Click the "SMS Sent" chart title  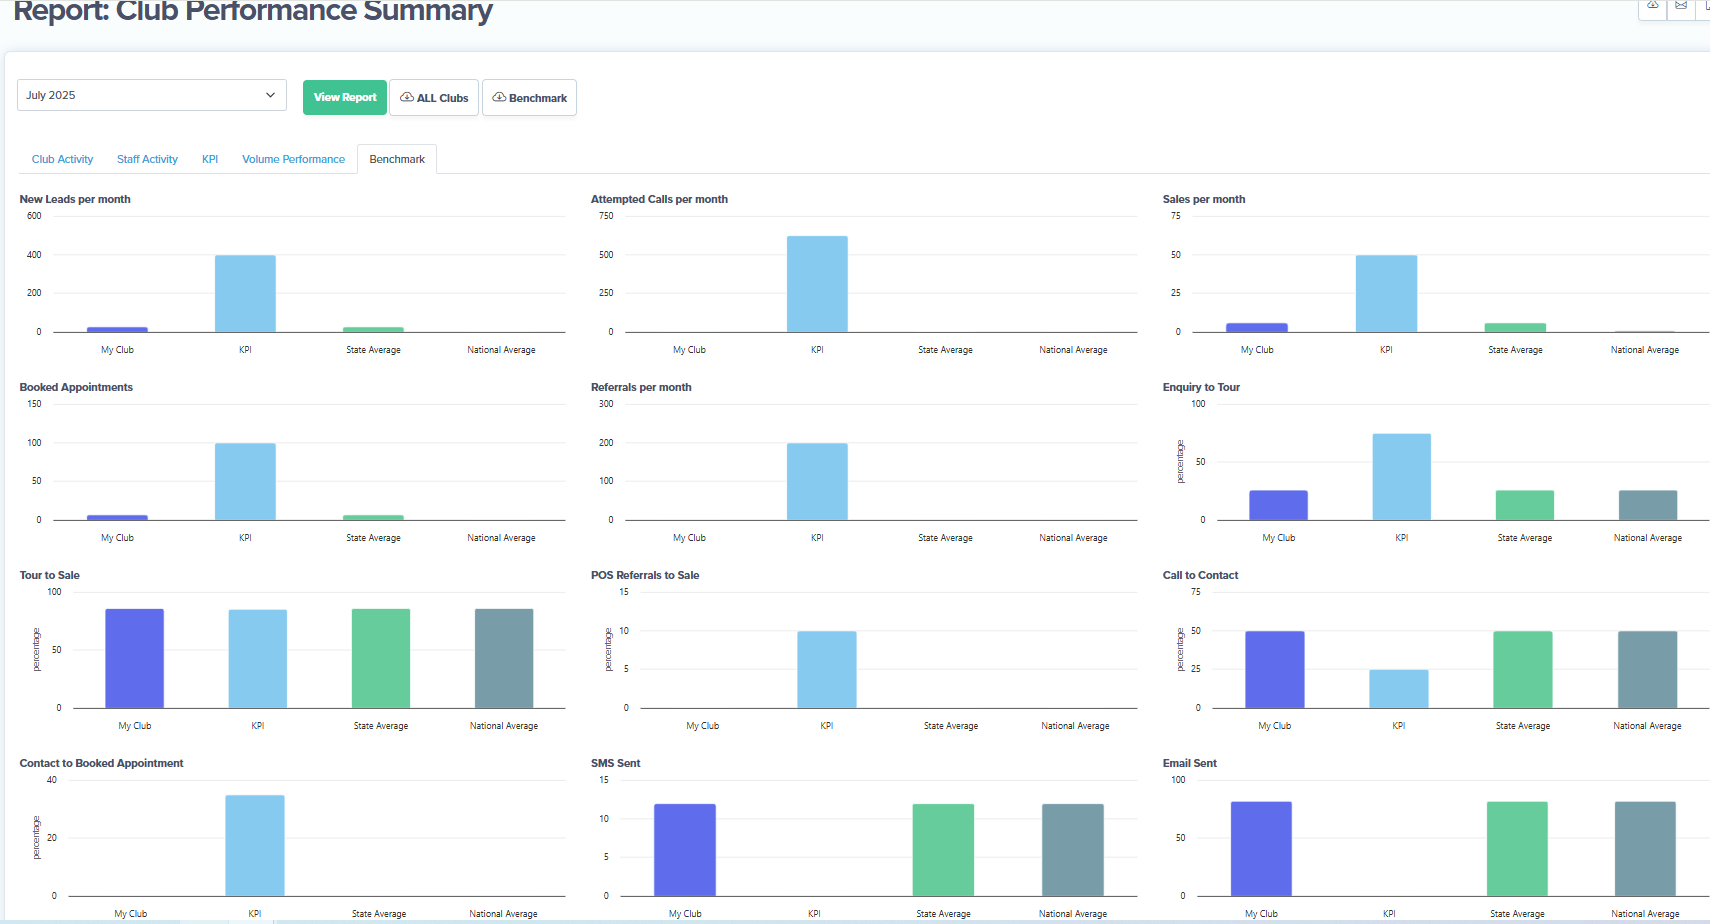[x=615, y=763]
